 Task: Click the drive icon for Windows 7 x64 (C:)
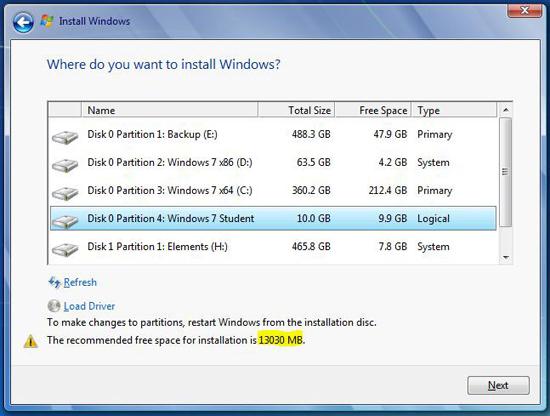pyautogui.click(x=65, y=193)
